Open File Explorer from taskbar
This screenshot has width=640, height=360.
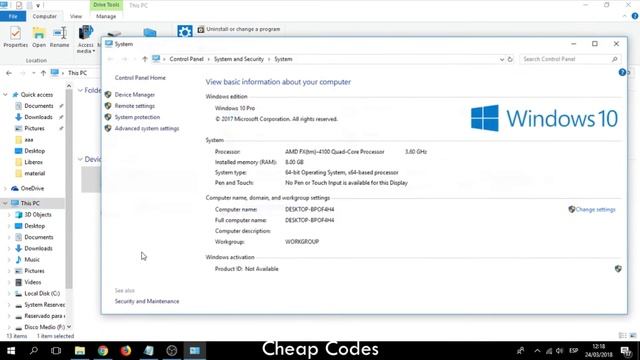(80, 351)
